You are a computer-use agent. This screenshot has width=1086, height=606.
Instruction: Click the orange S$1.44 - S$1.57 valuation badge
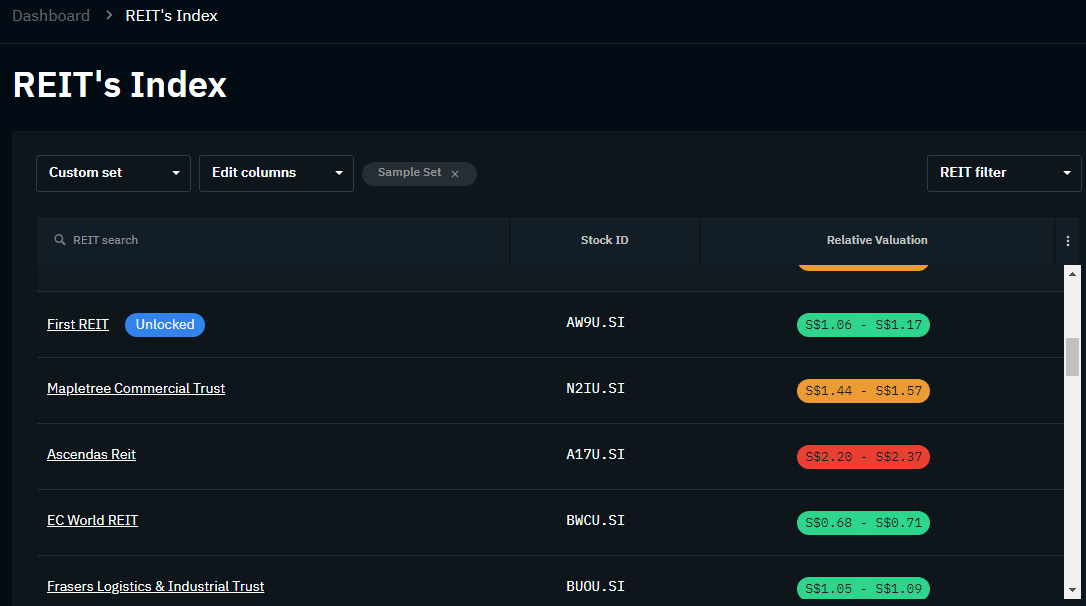point(863,391)
